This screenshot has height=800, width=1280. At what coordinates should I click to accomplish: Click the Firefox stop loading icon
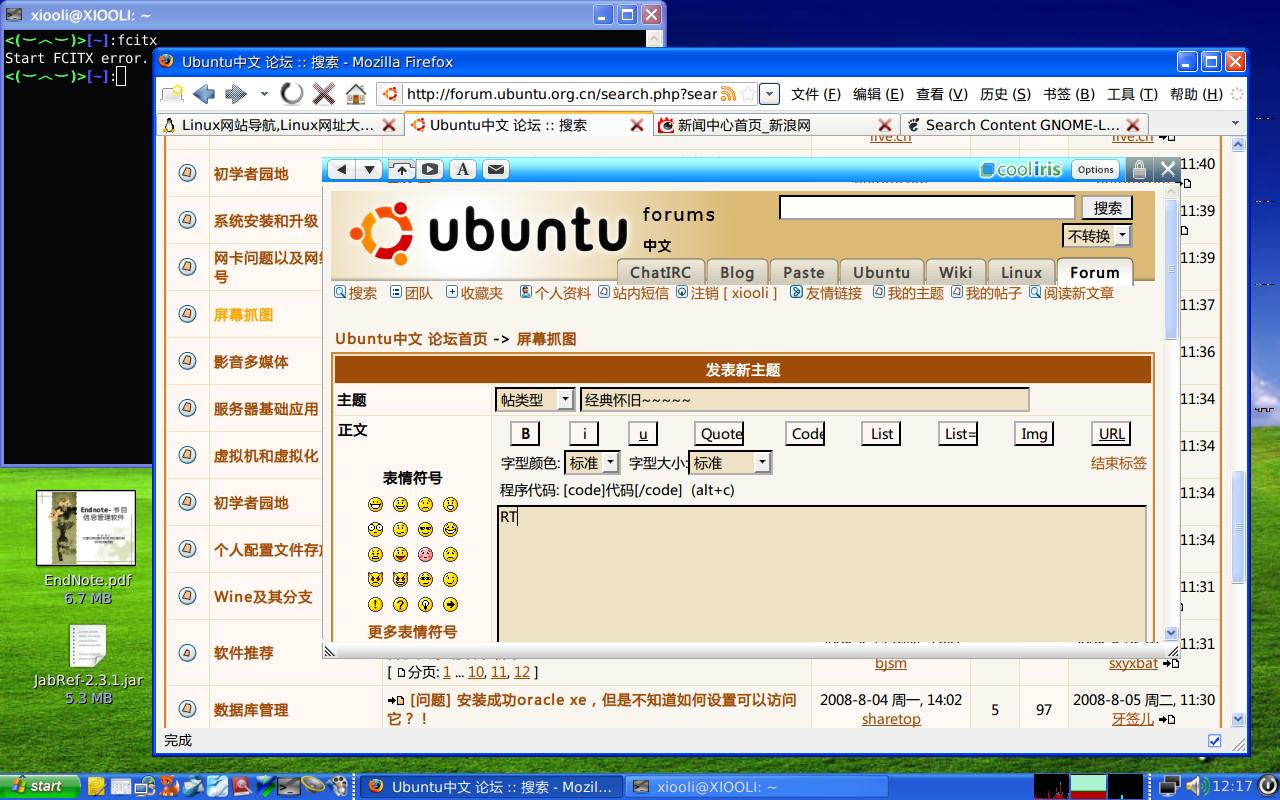[x=323, y=94]
